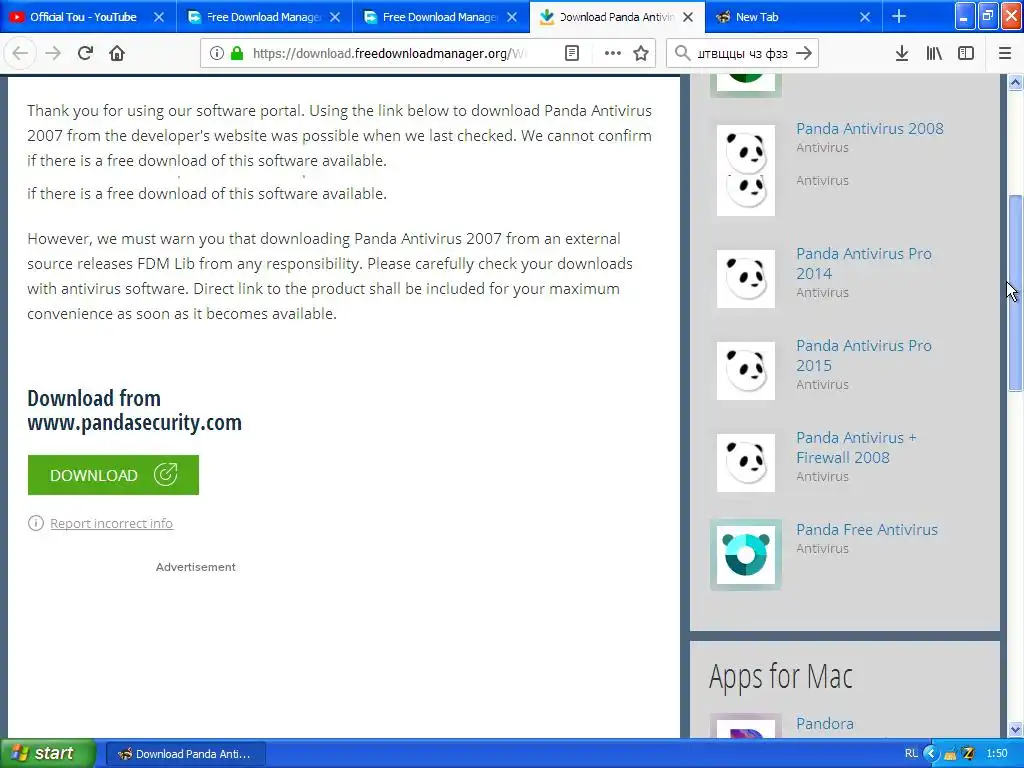Open the Panda Antivirus 2008 link

point(869,129)
